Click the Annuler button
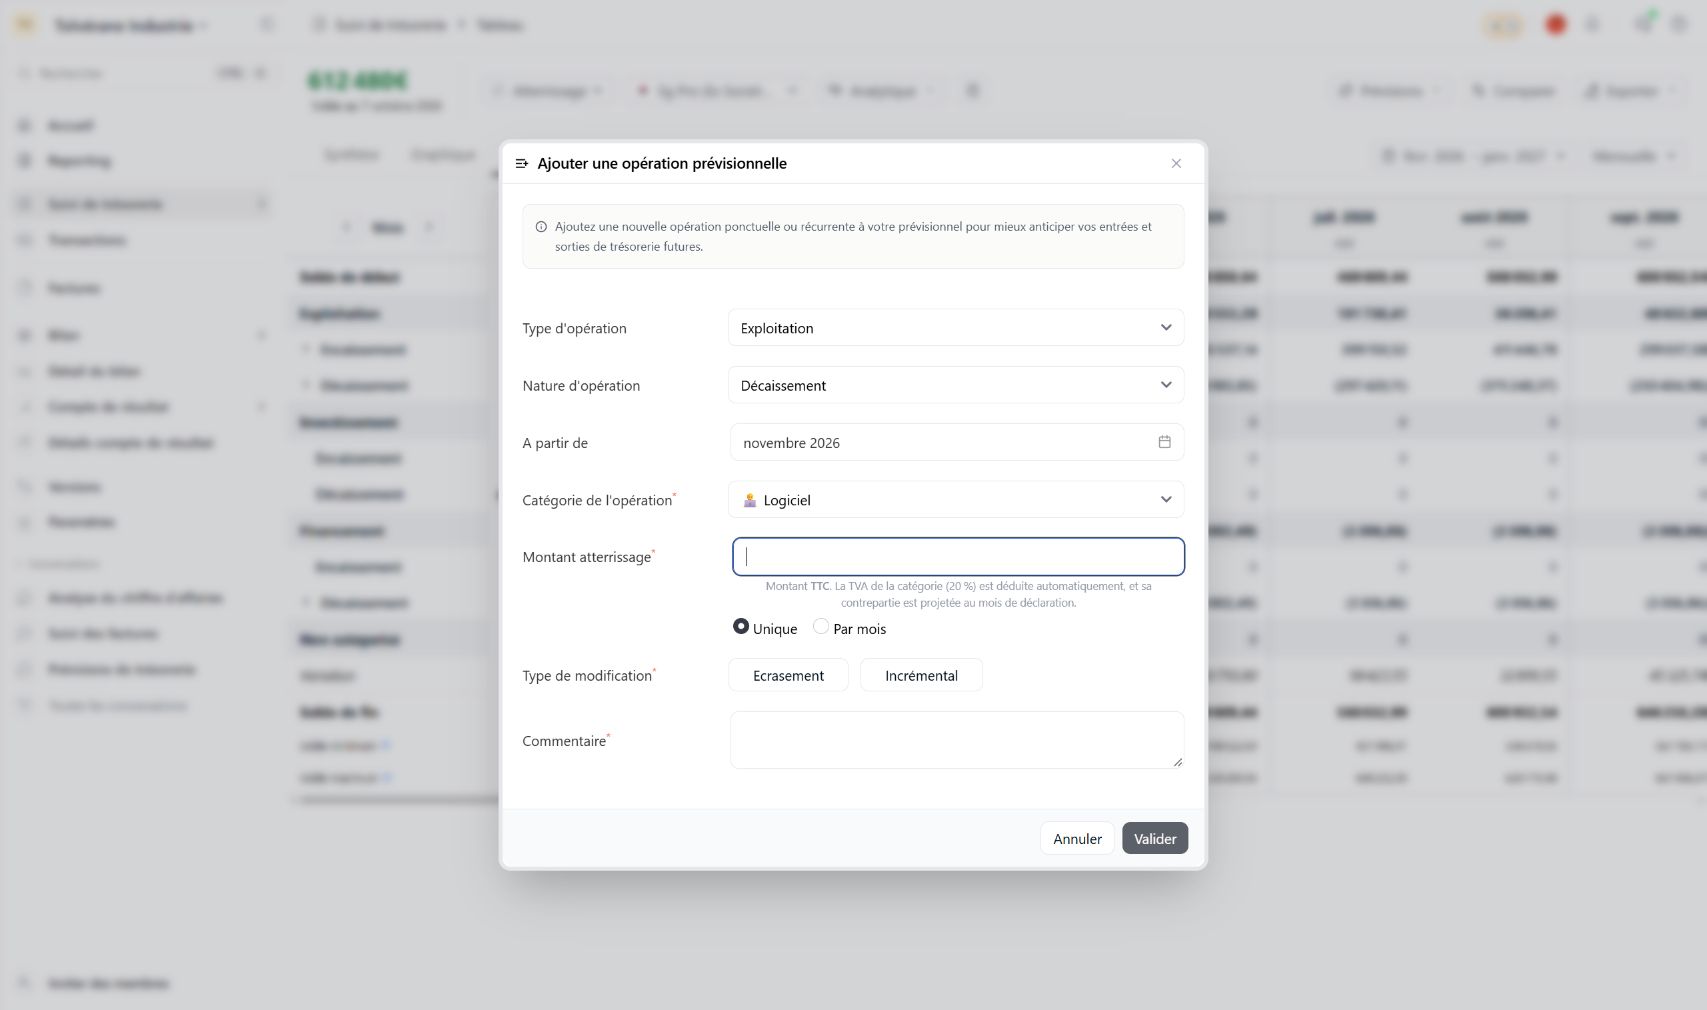 click(1077, 839)
